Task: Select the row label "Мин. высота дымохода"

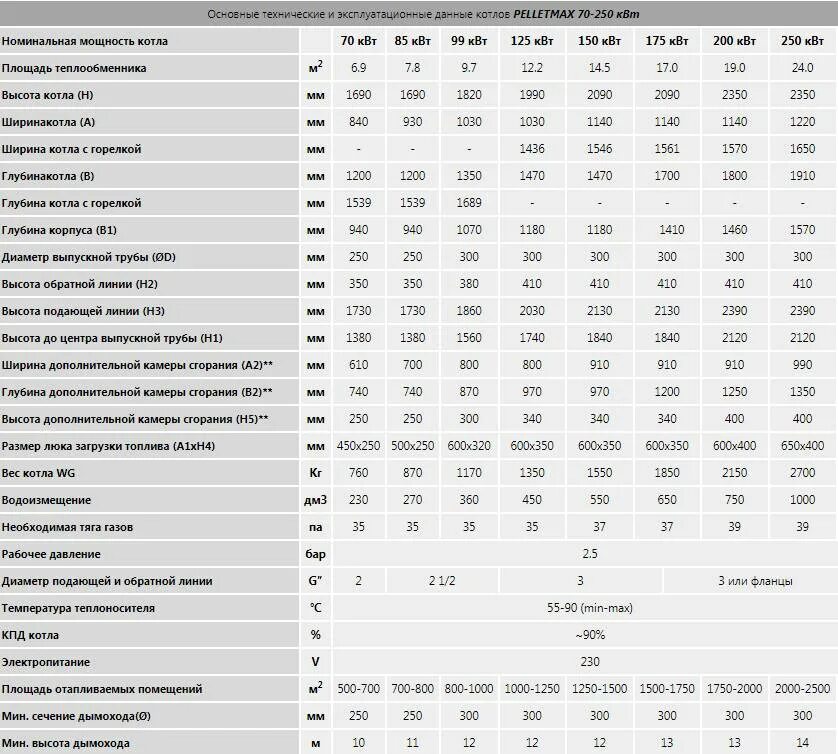Action: tap(66, 743)
